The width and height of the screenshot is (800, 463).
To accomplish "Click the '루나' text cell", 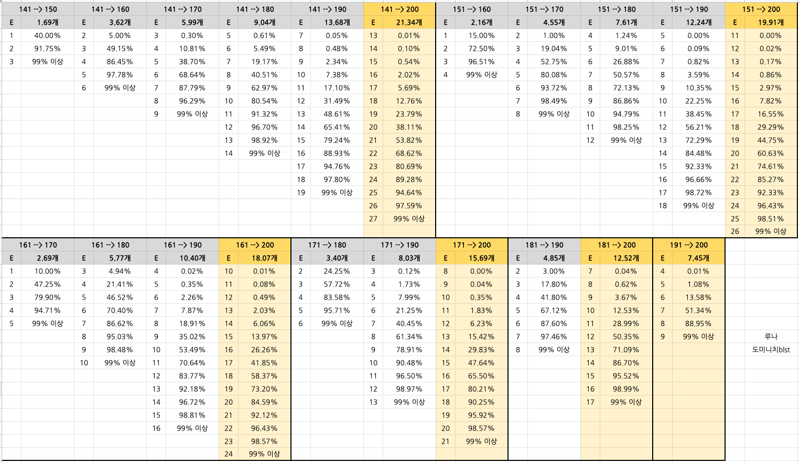I will (771, 336).
